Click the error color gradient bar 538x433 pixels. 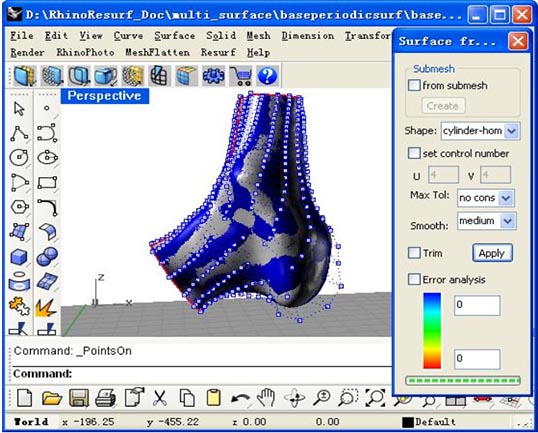coord(432,330)
